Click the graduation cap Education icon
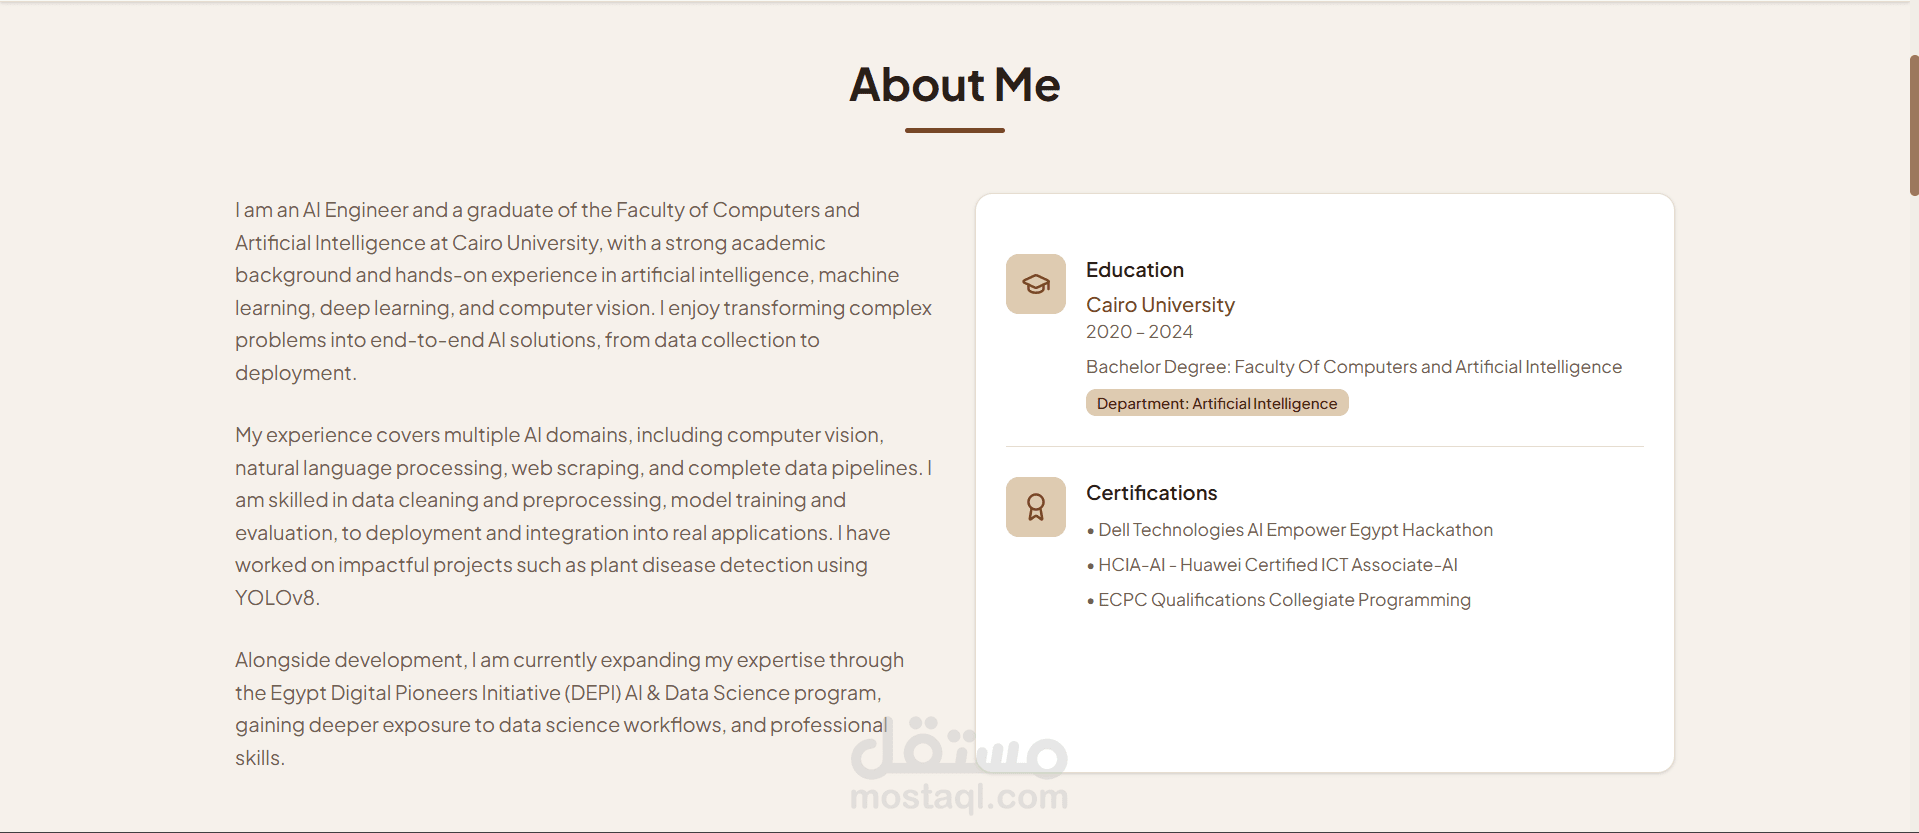Screen dimensions: 1919x833 pyautogui.click(x=1035, y=284)
